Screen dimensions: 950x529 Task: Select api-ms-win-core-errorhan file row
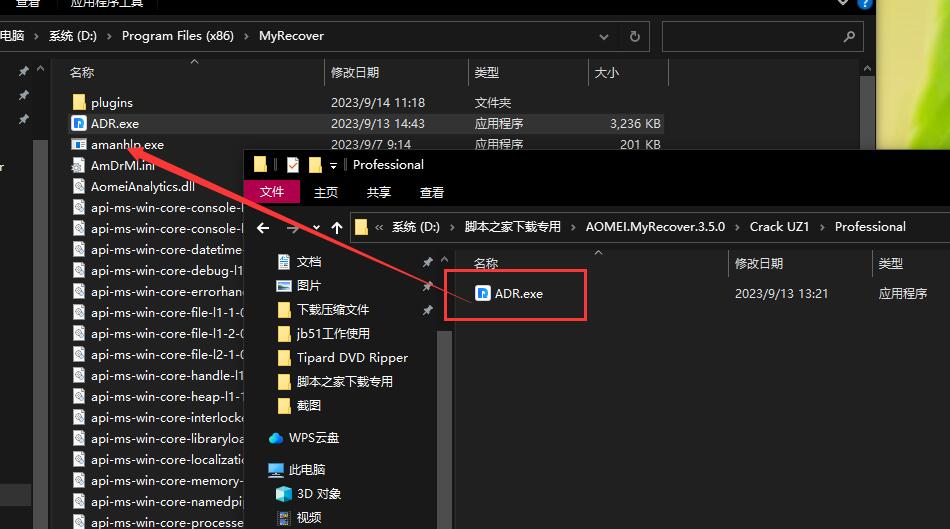(x=156, y=291)
